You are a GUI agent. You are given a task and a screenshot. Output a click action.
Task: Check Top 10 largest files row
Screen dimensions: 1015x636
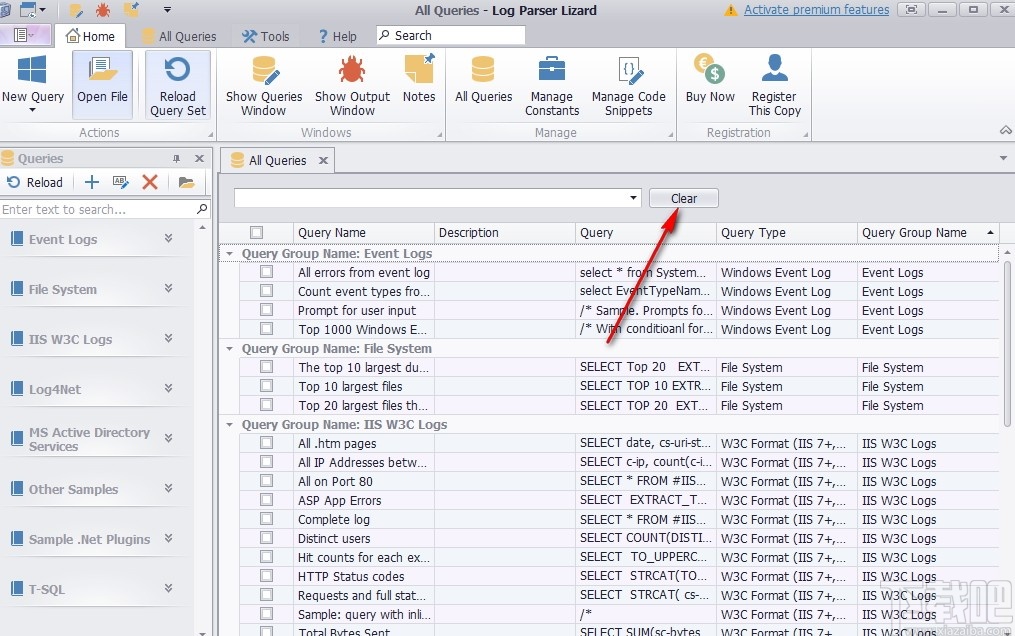tap(266, 386)
